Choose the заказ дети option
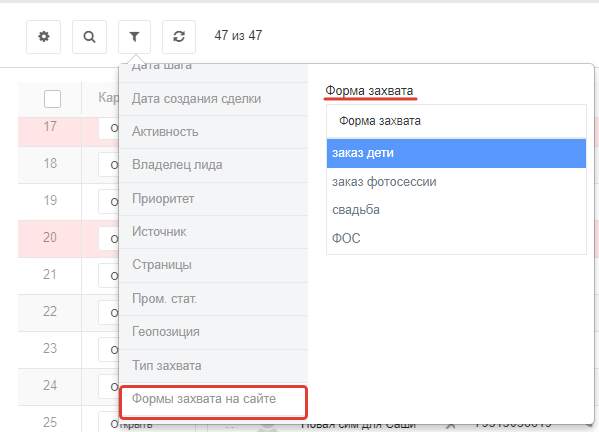The image size is (599, 432). coord(456,153)
